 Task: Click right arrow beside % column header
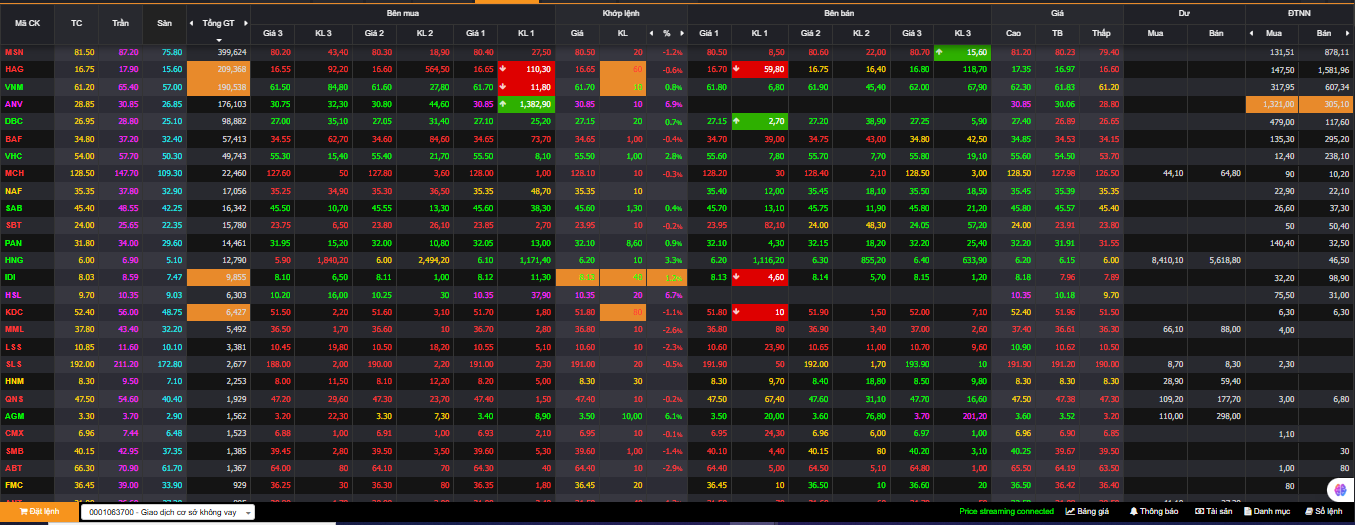click(680, 33)
